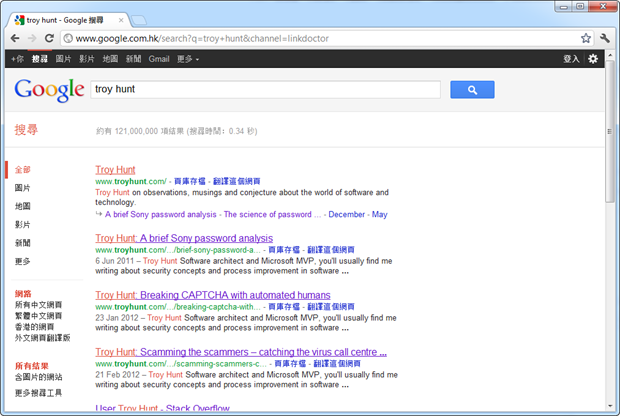Open Gmail from the top bar
Screen dimensions: 620x416
[x=159, y=59]
